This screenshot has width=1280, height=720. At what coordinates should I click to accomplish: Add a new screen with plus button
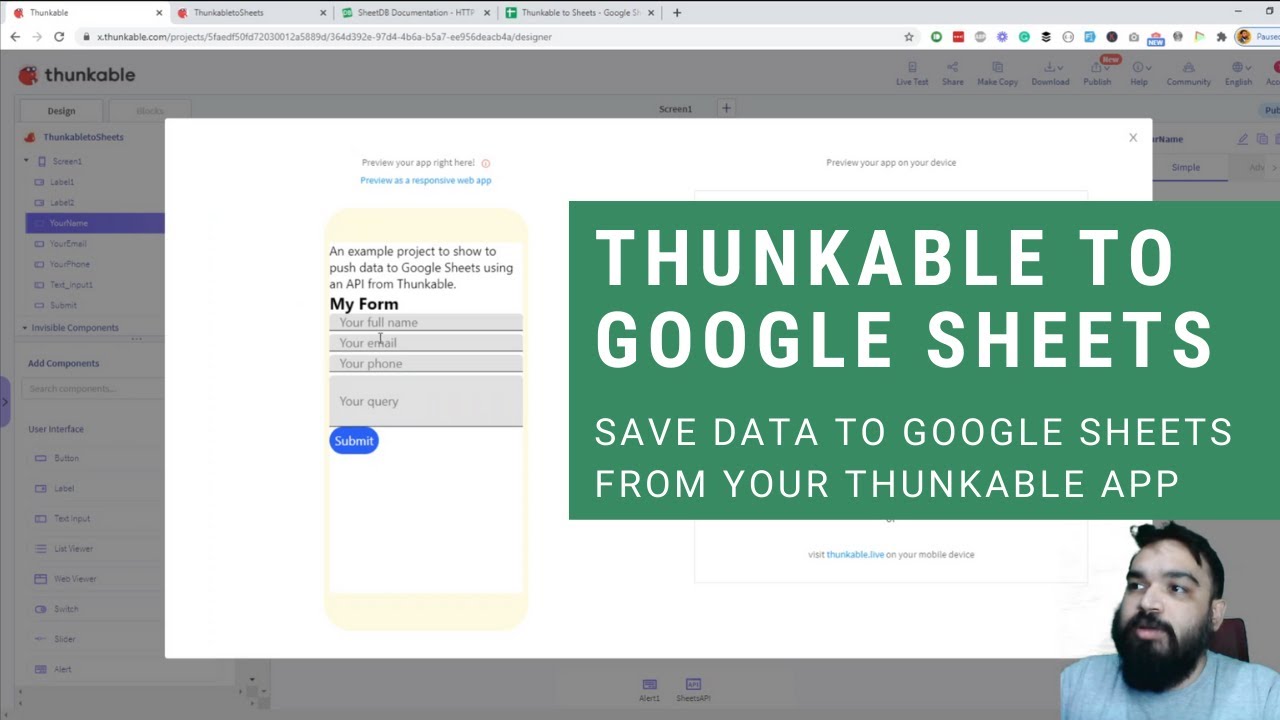click(x=726, y=108)
